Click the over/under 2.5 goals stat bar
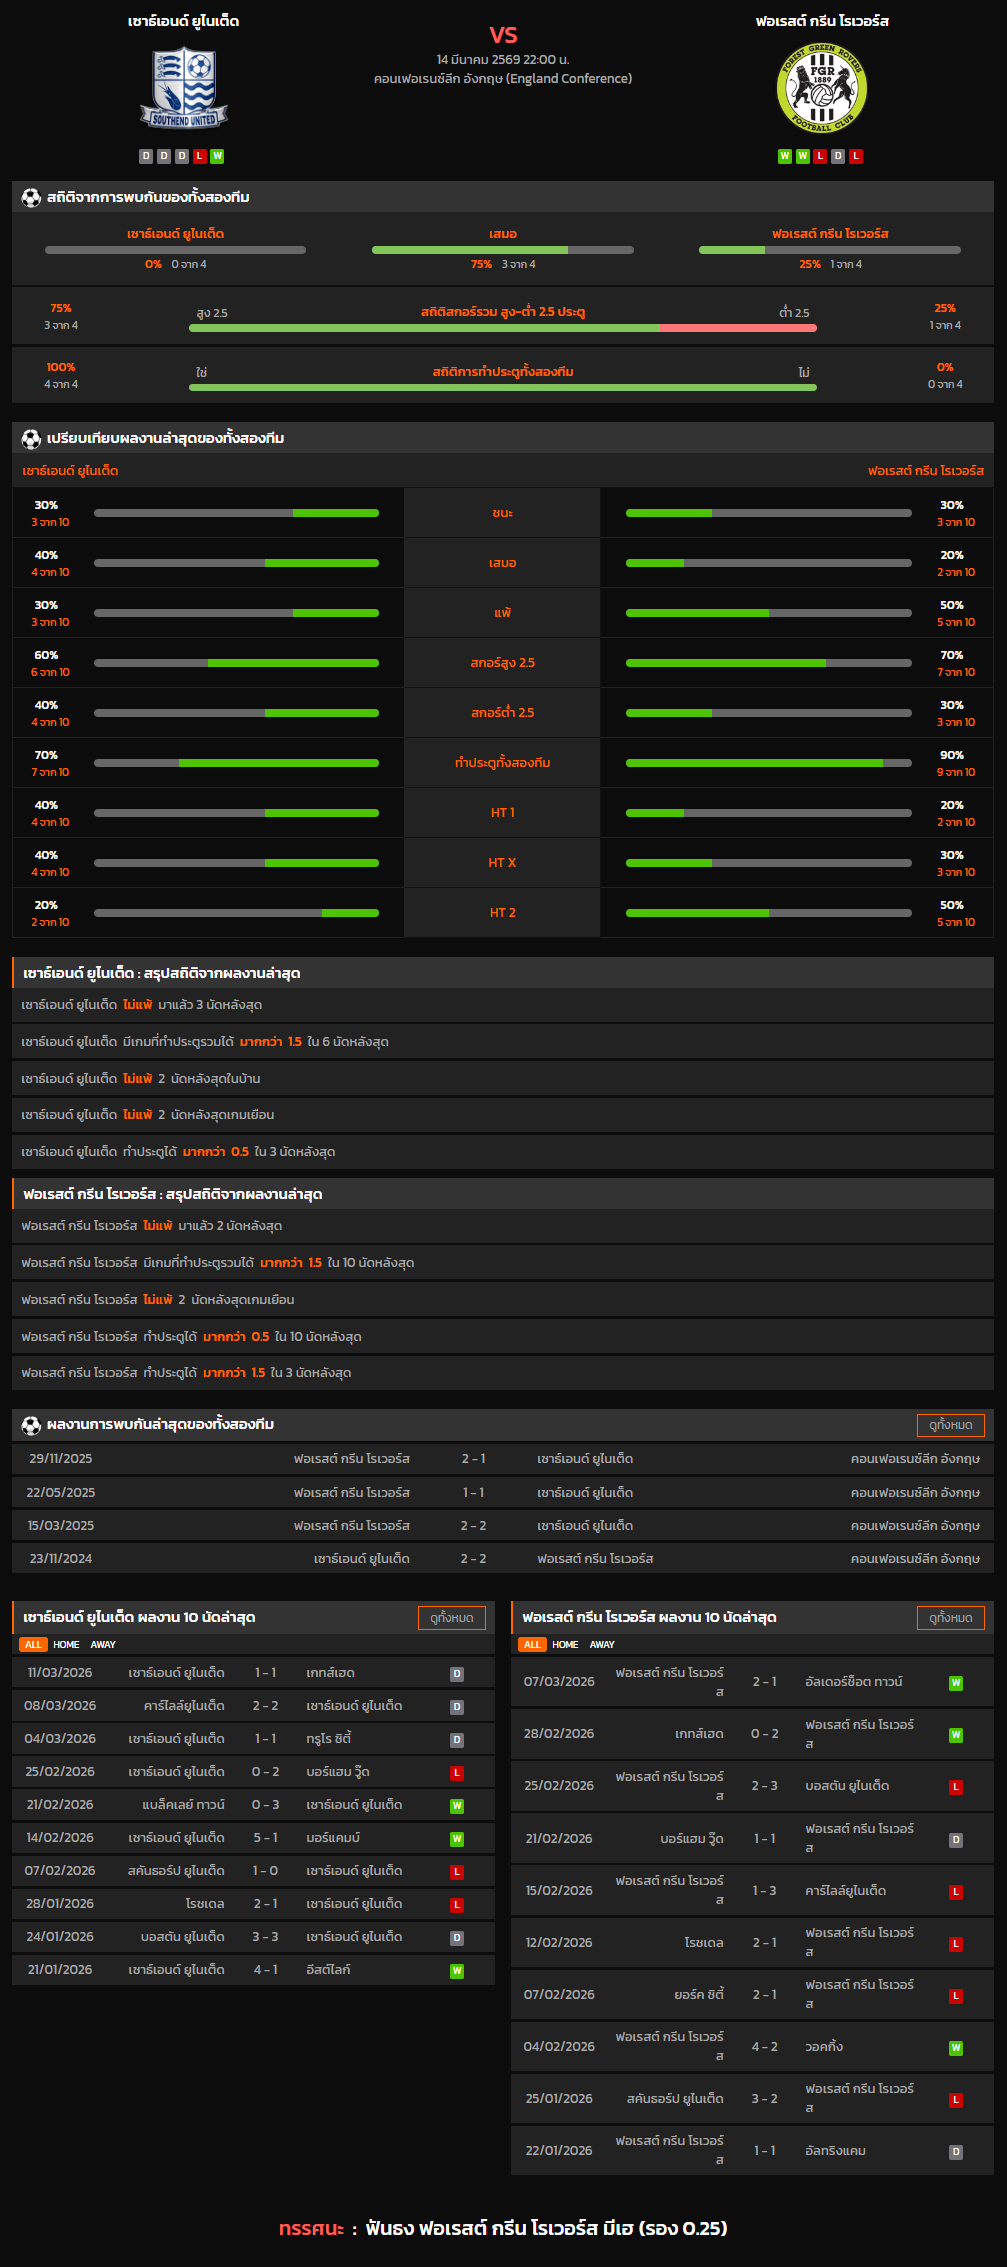This screenshot has height=2267, width=1007. coord(503,327)
